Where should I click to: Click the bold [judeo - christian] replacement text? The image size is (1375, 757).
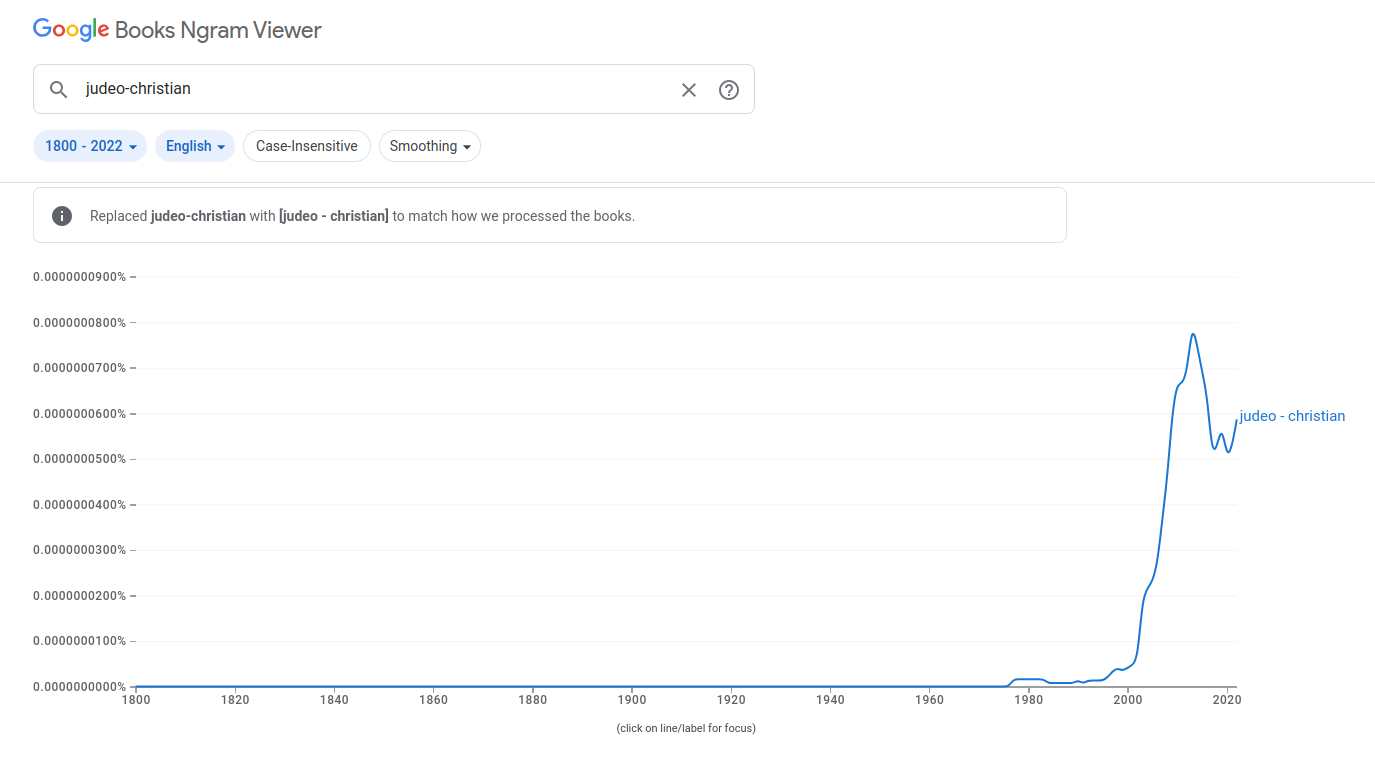click(334, 215)
